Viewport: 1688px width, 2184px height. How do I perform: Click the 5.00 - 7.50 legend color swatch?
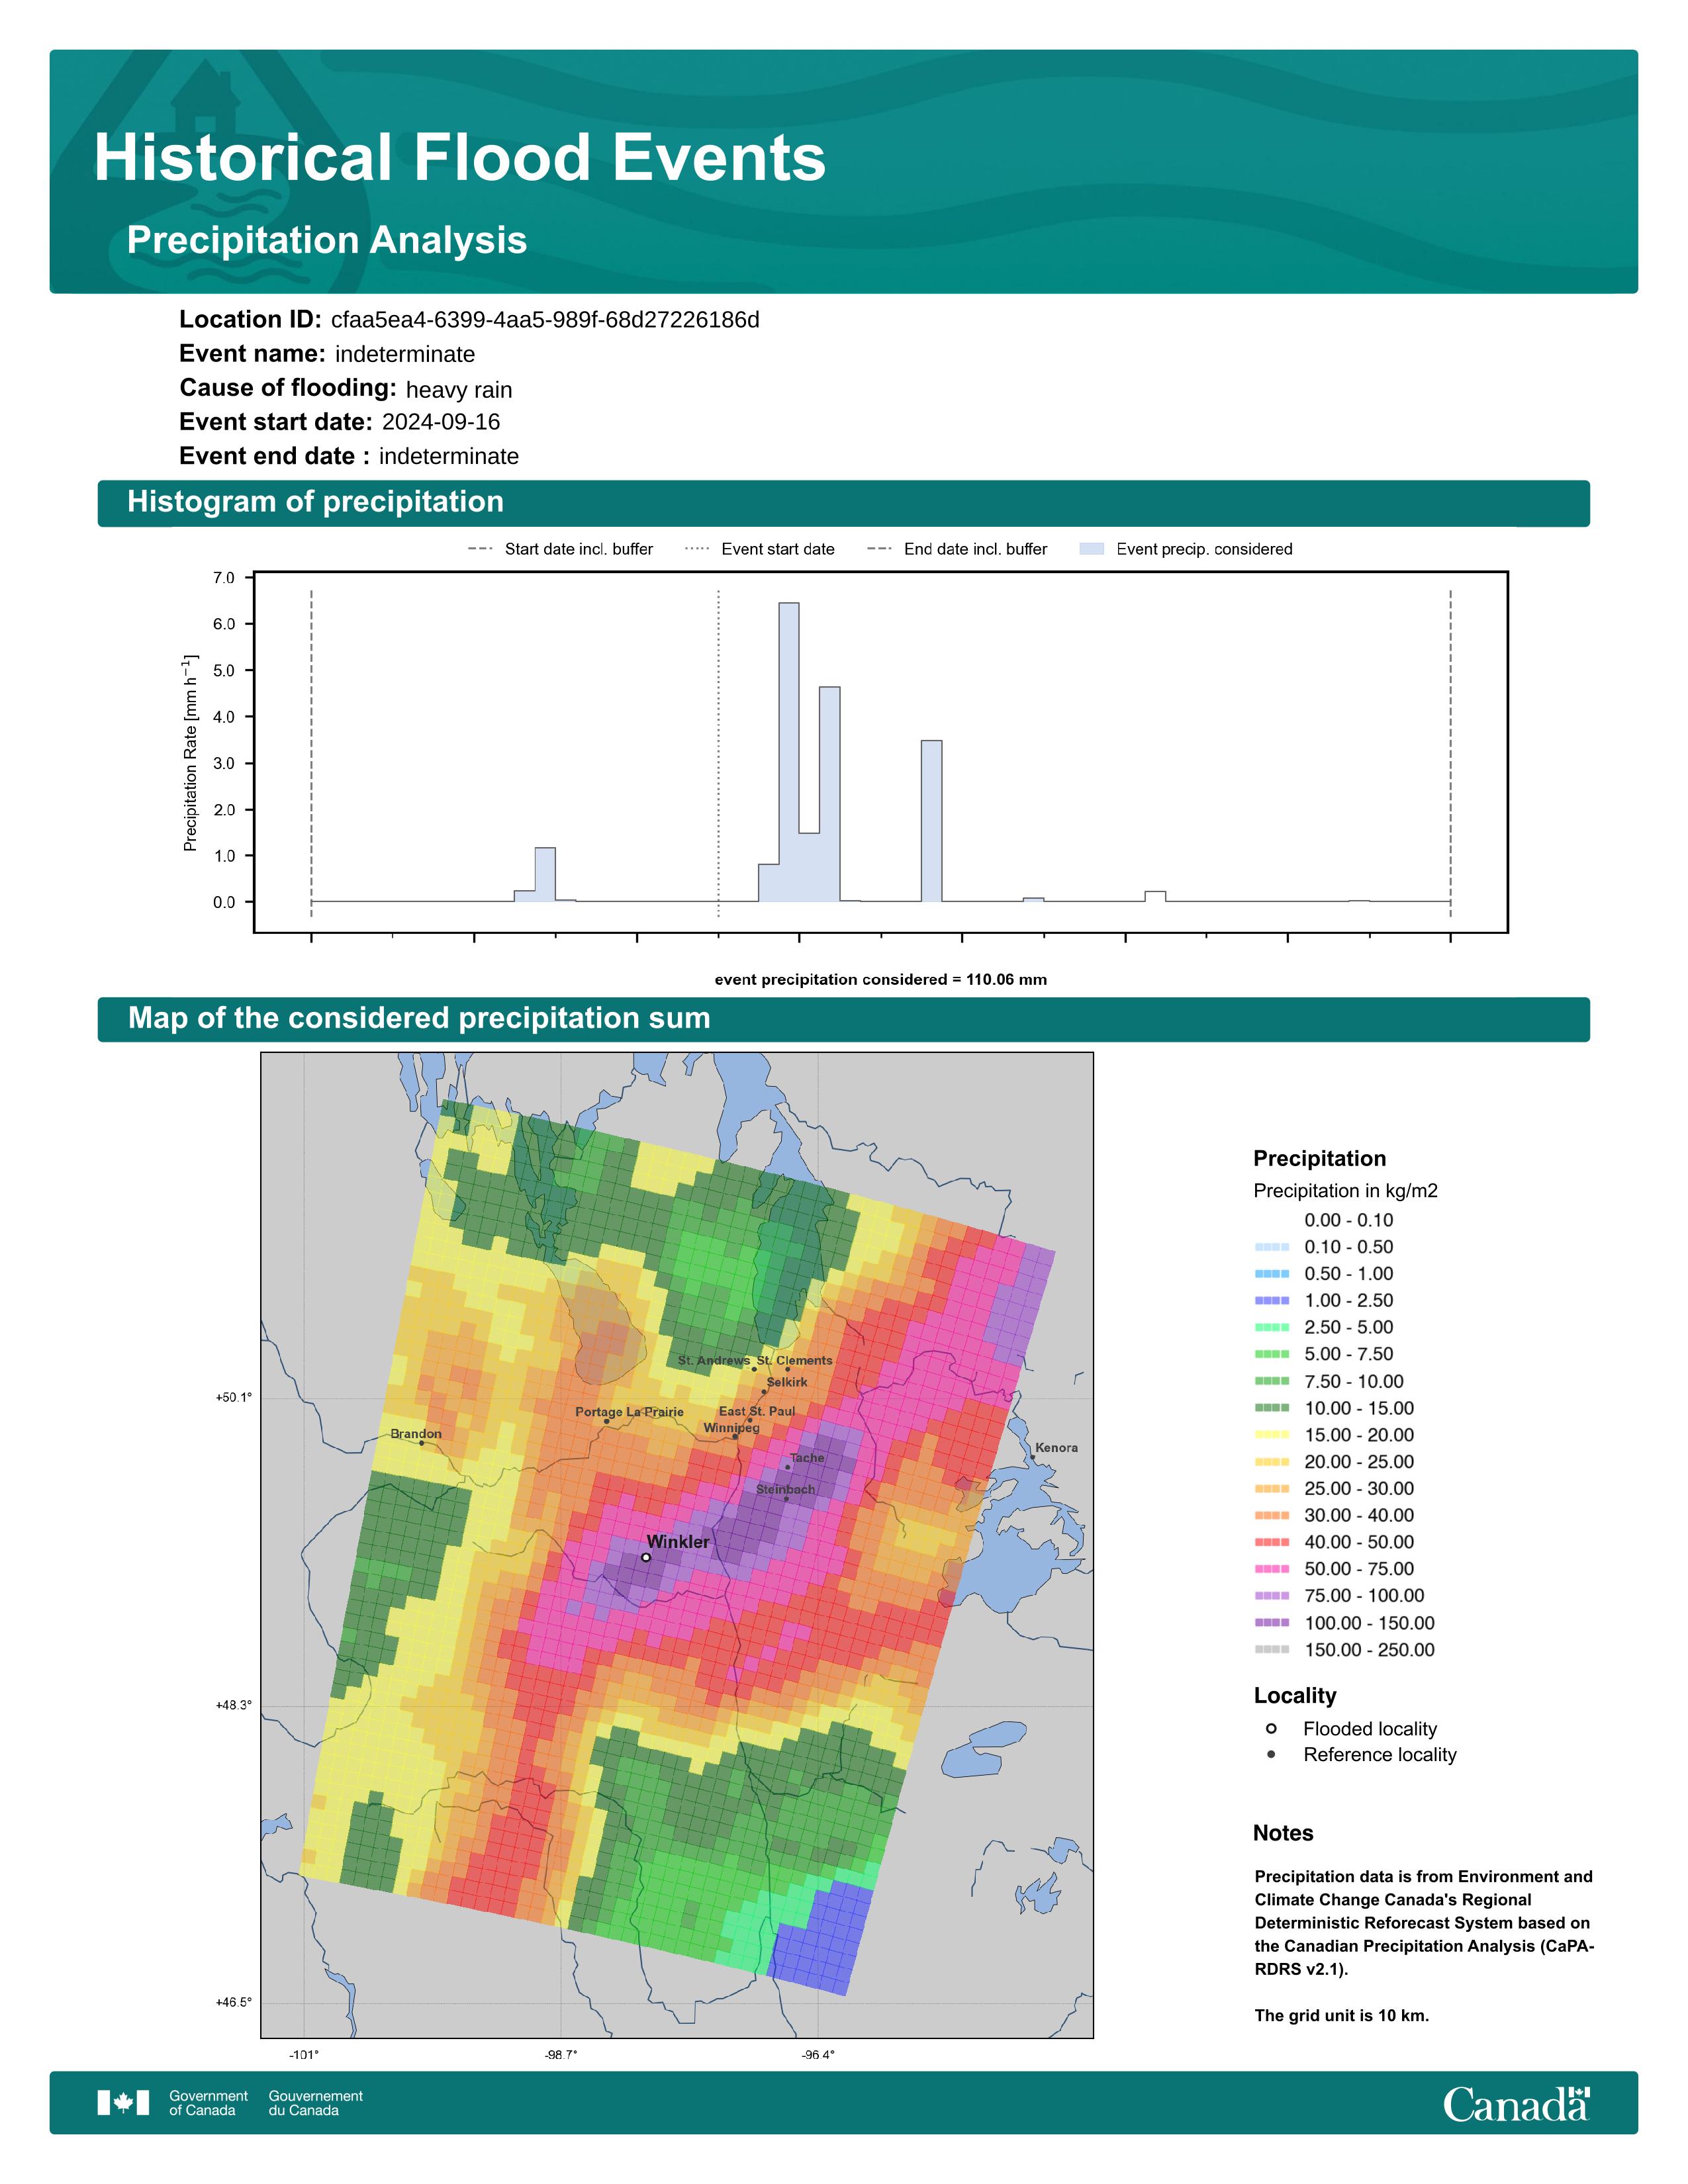point(1272,1354)
